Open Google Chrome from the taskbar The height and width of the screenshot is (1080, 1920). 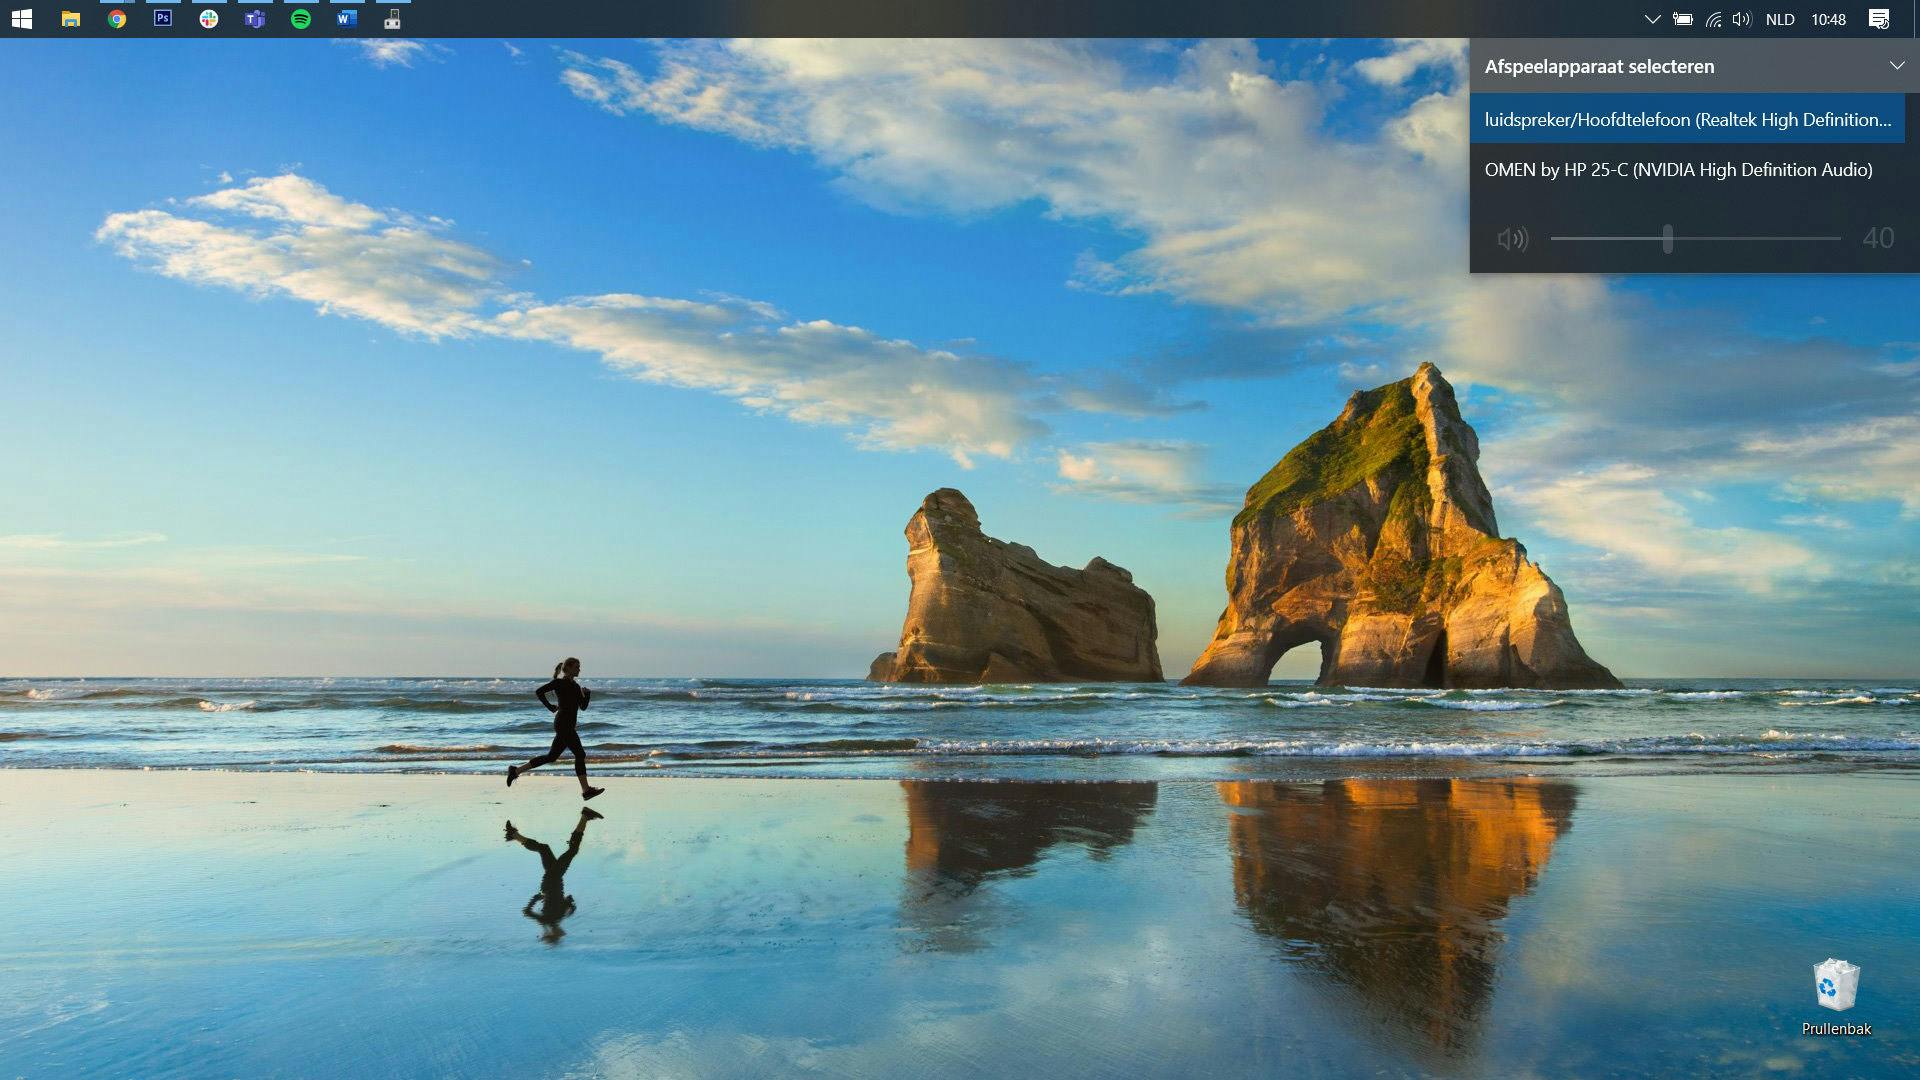point(117,19)
